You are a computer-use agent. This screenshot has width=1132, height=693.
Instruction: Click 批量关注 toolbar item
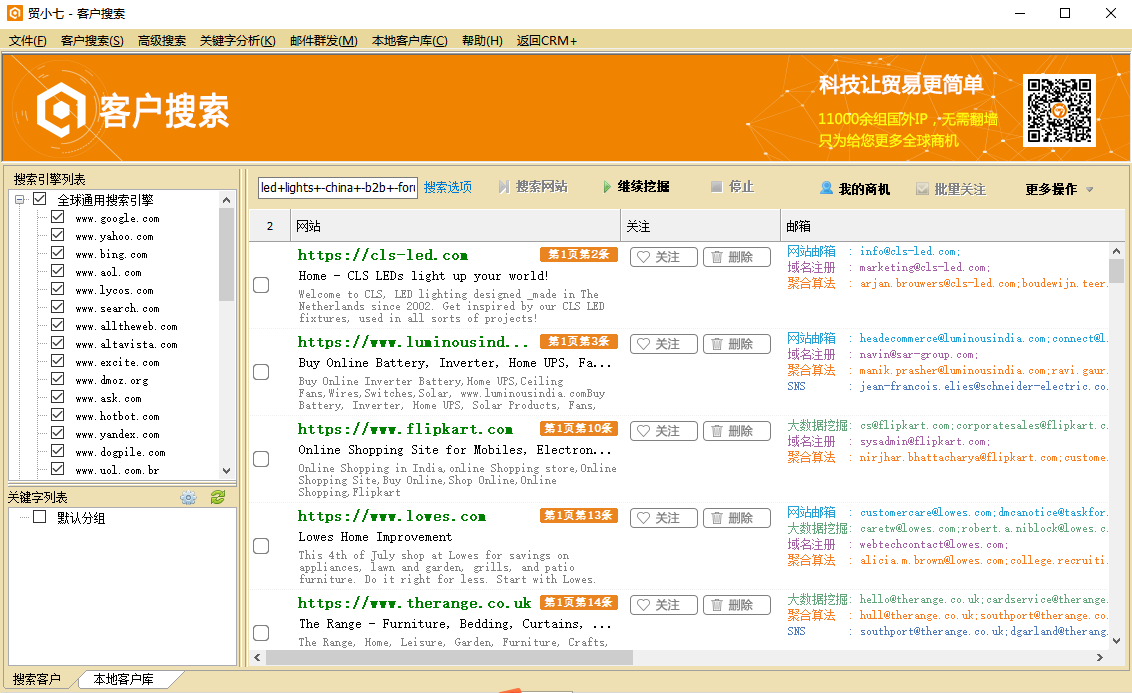coord(951,189)
